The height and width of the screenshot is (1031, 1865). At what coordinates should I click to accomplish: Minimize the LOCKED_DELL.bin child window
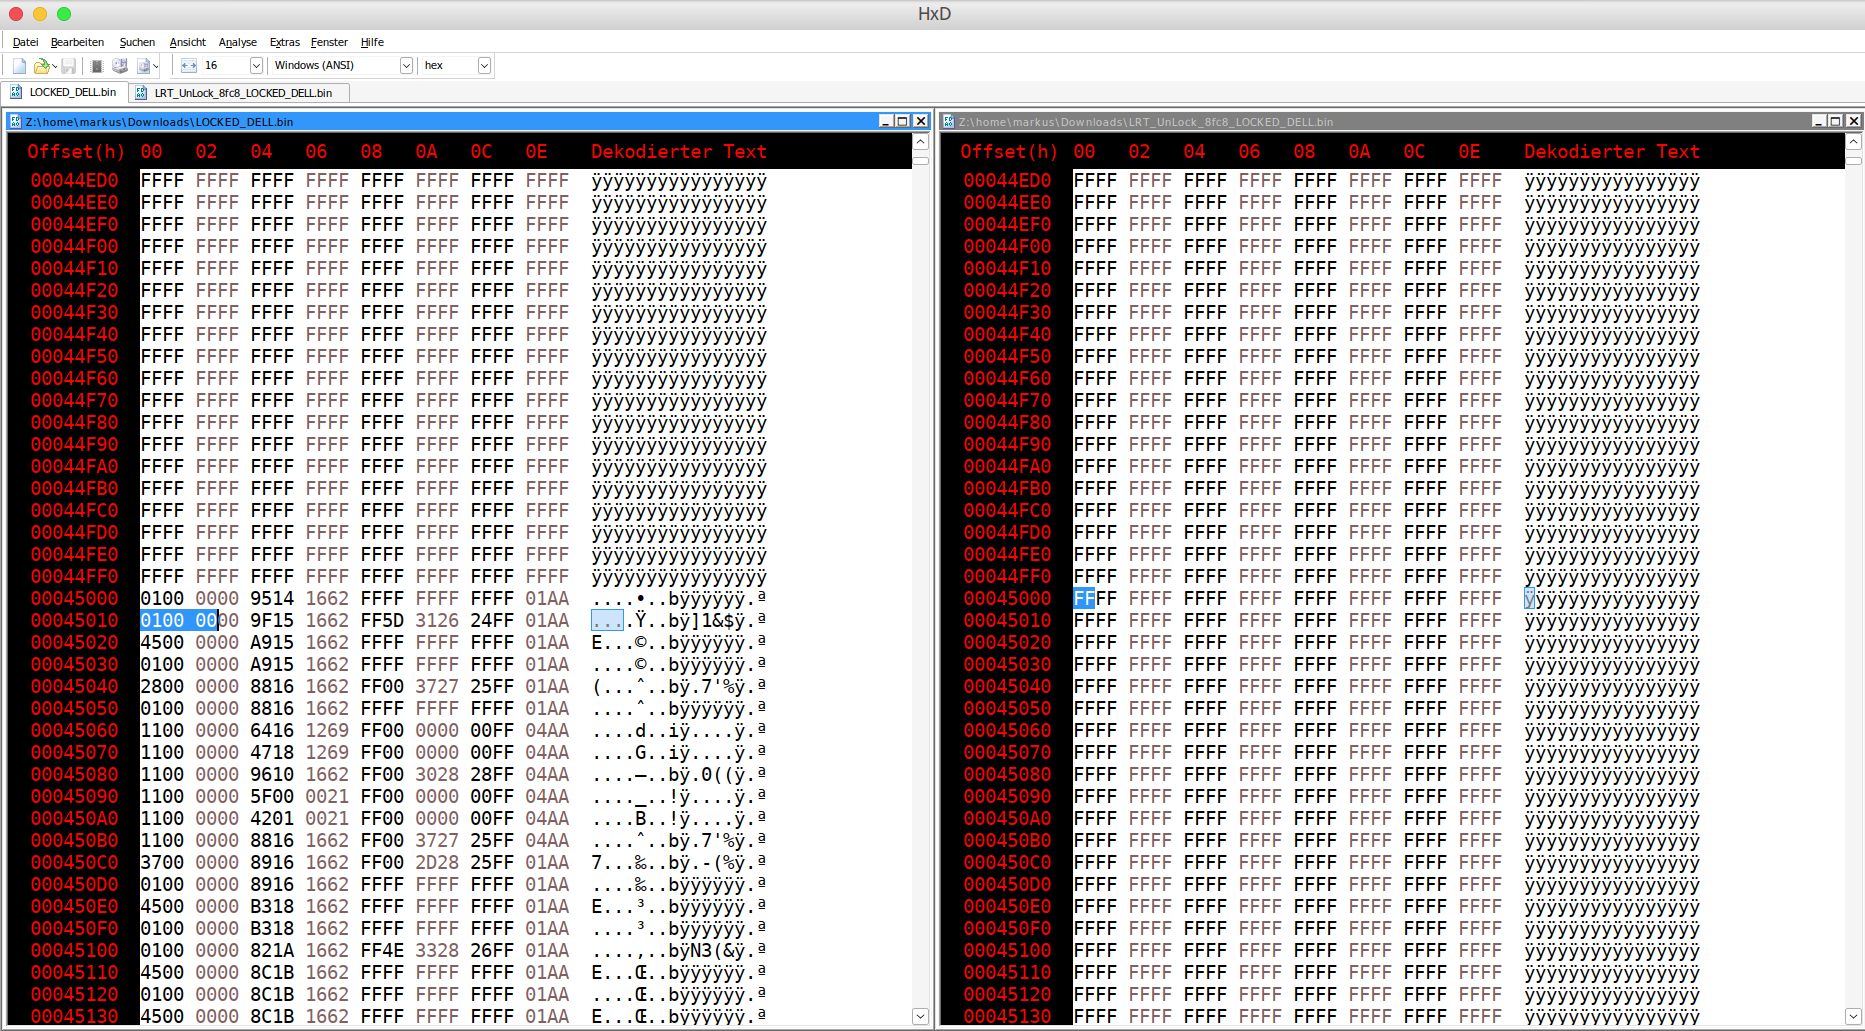coord(885,121)
